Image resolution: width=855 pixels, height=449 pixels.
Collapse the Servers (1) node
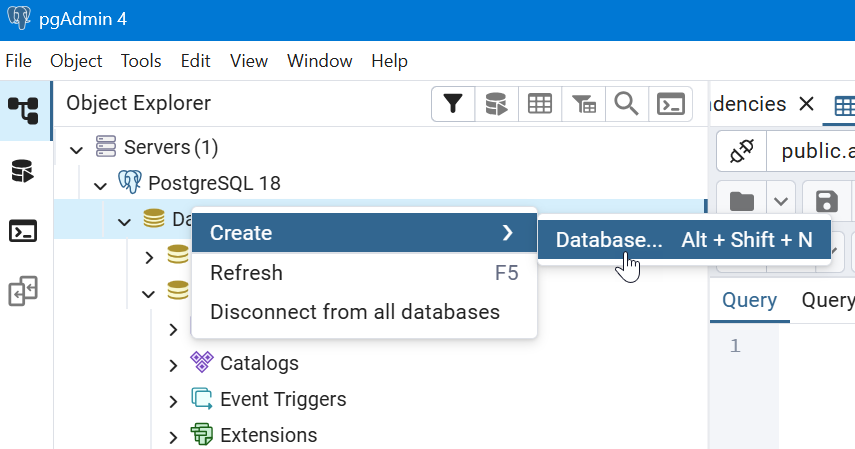[x=76, y=149]
